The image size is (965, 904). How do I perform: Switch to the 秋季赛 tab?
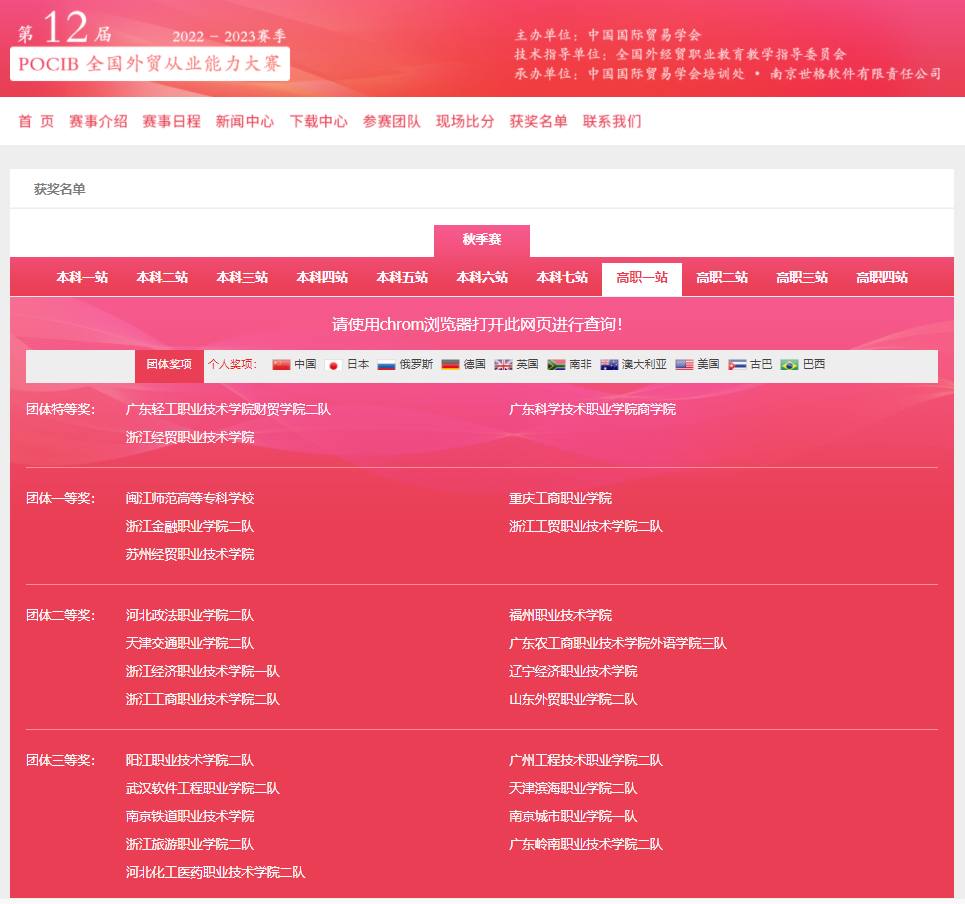click(x=482, y=240)
